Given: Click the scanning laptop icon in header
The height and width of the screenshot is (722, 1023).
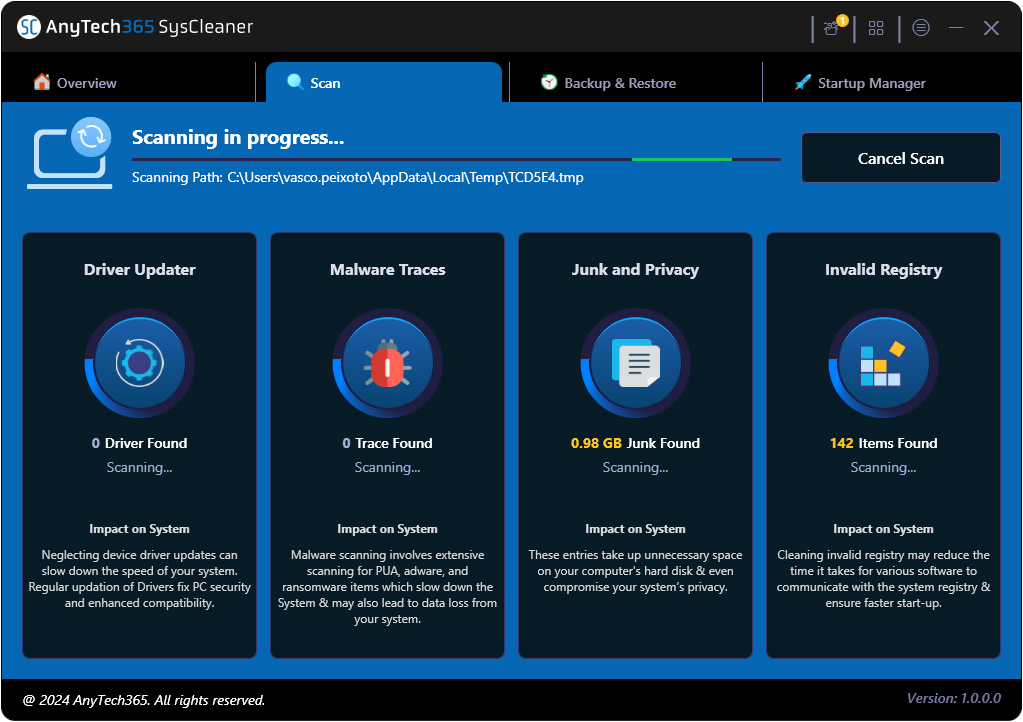Looking at the screenshot, I should pyautogui.click(x=69, y=151).
